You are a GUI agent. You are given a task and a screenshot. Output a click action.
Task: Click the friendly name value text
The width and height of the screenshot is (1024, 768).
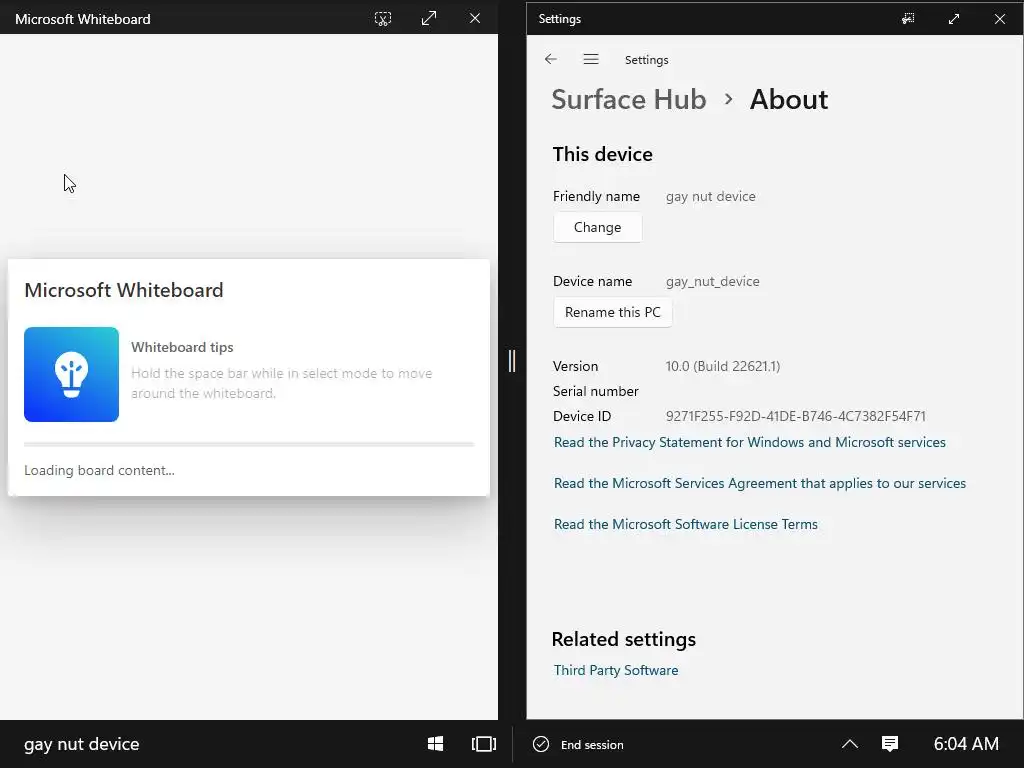click(711, 197)
